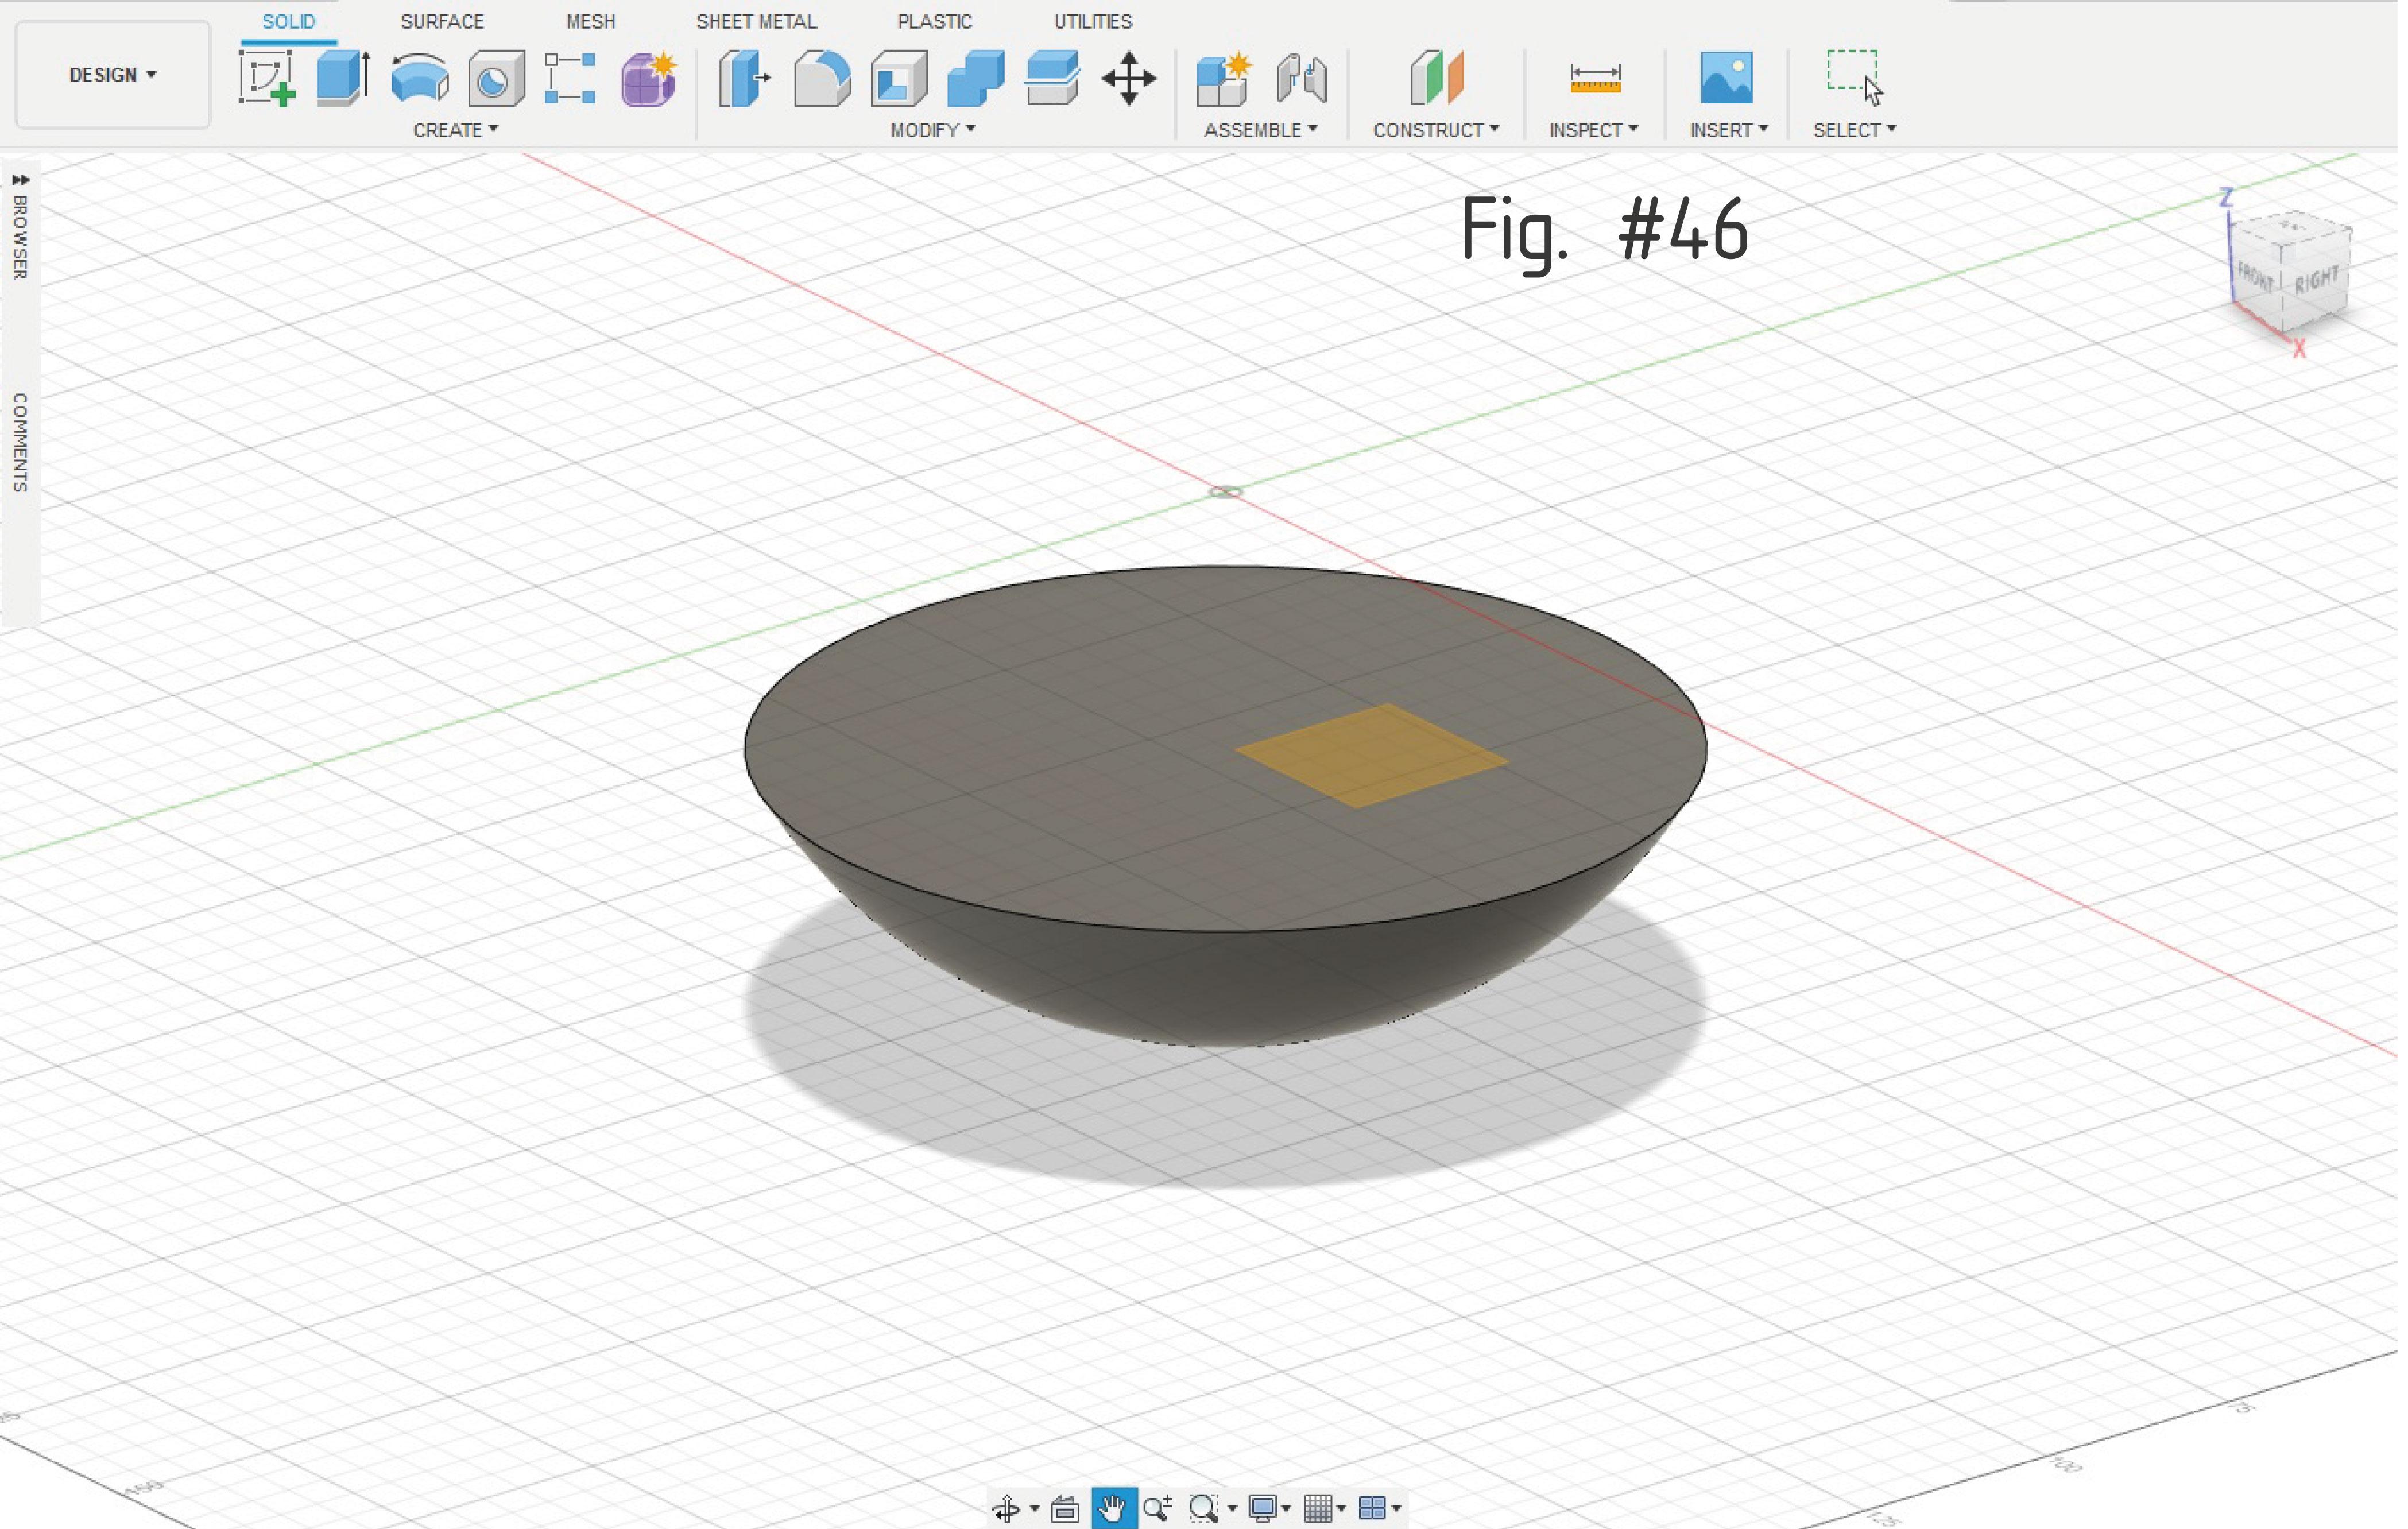The image size is (2408, 1529).
Task: Open the COMMENTS side panel
Action: click(20, 442)
